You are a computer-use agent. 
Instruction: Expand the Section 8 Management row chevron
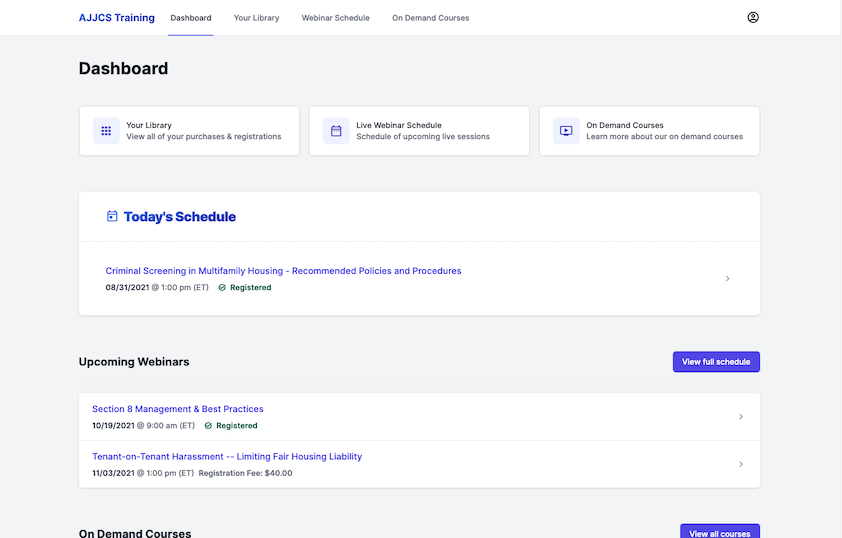click(741, 417)
